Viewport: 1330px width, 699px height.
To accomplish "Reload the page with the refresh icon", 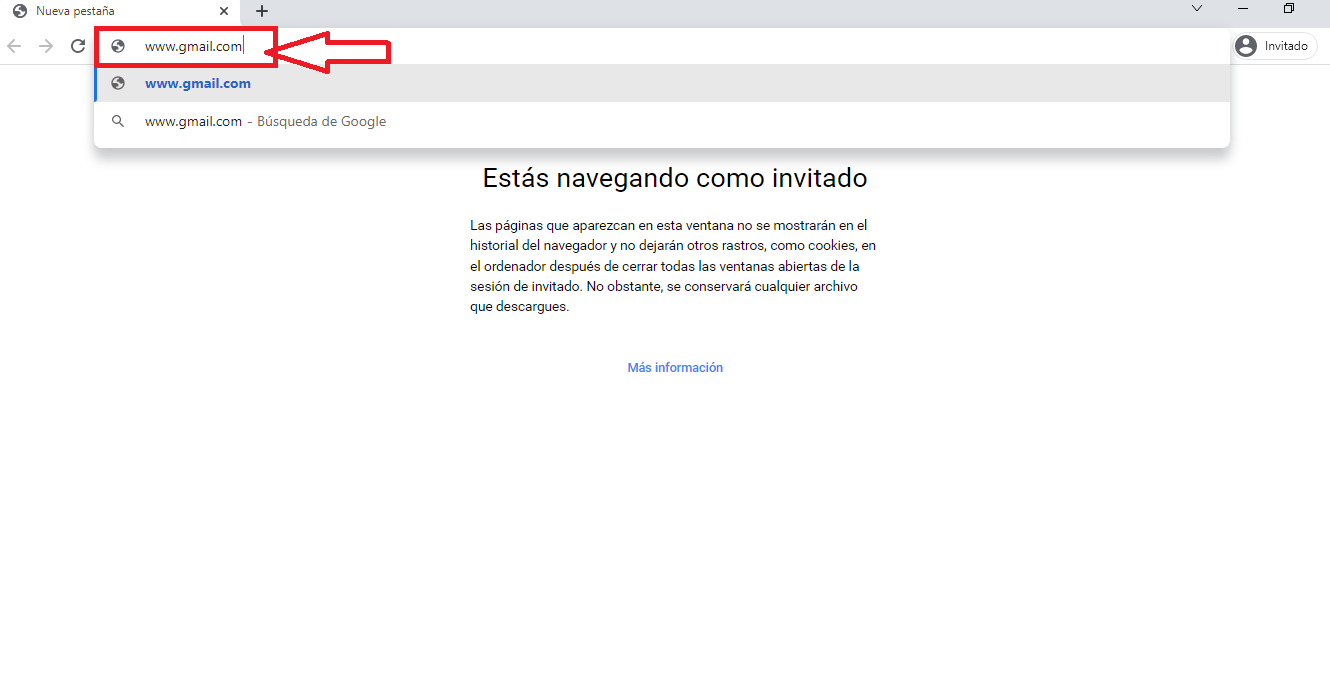I will 78,46.
